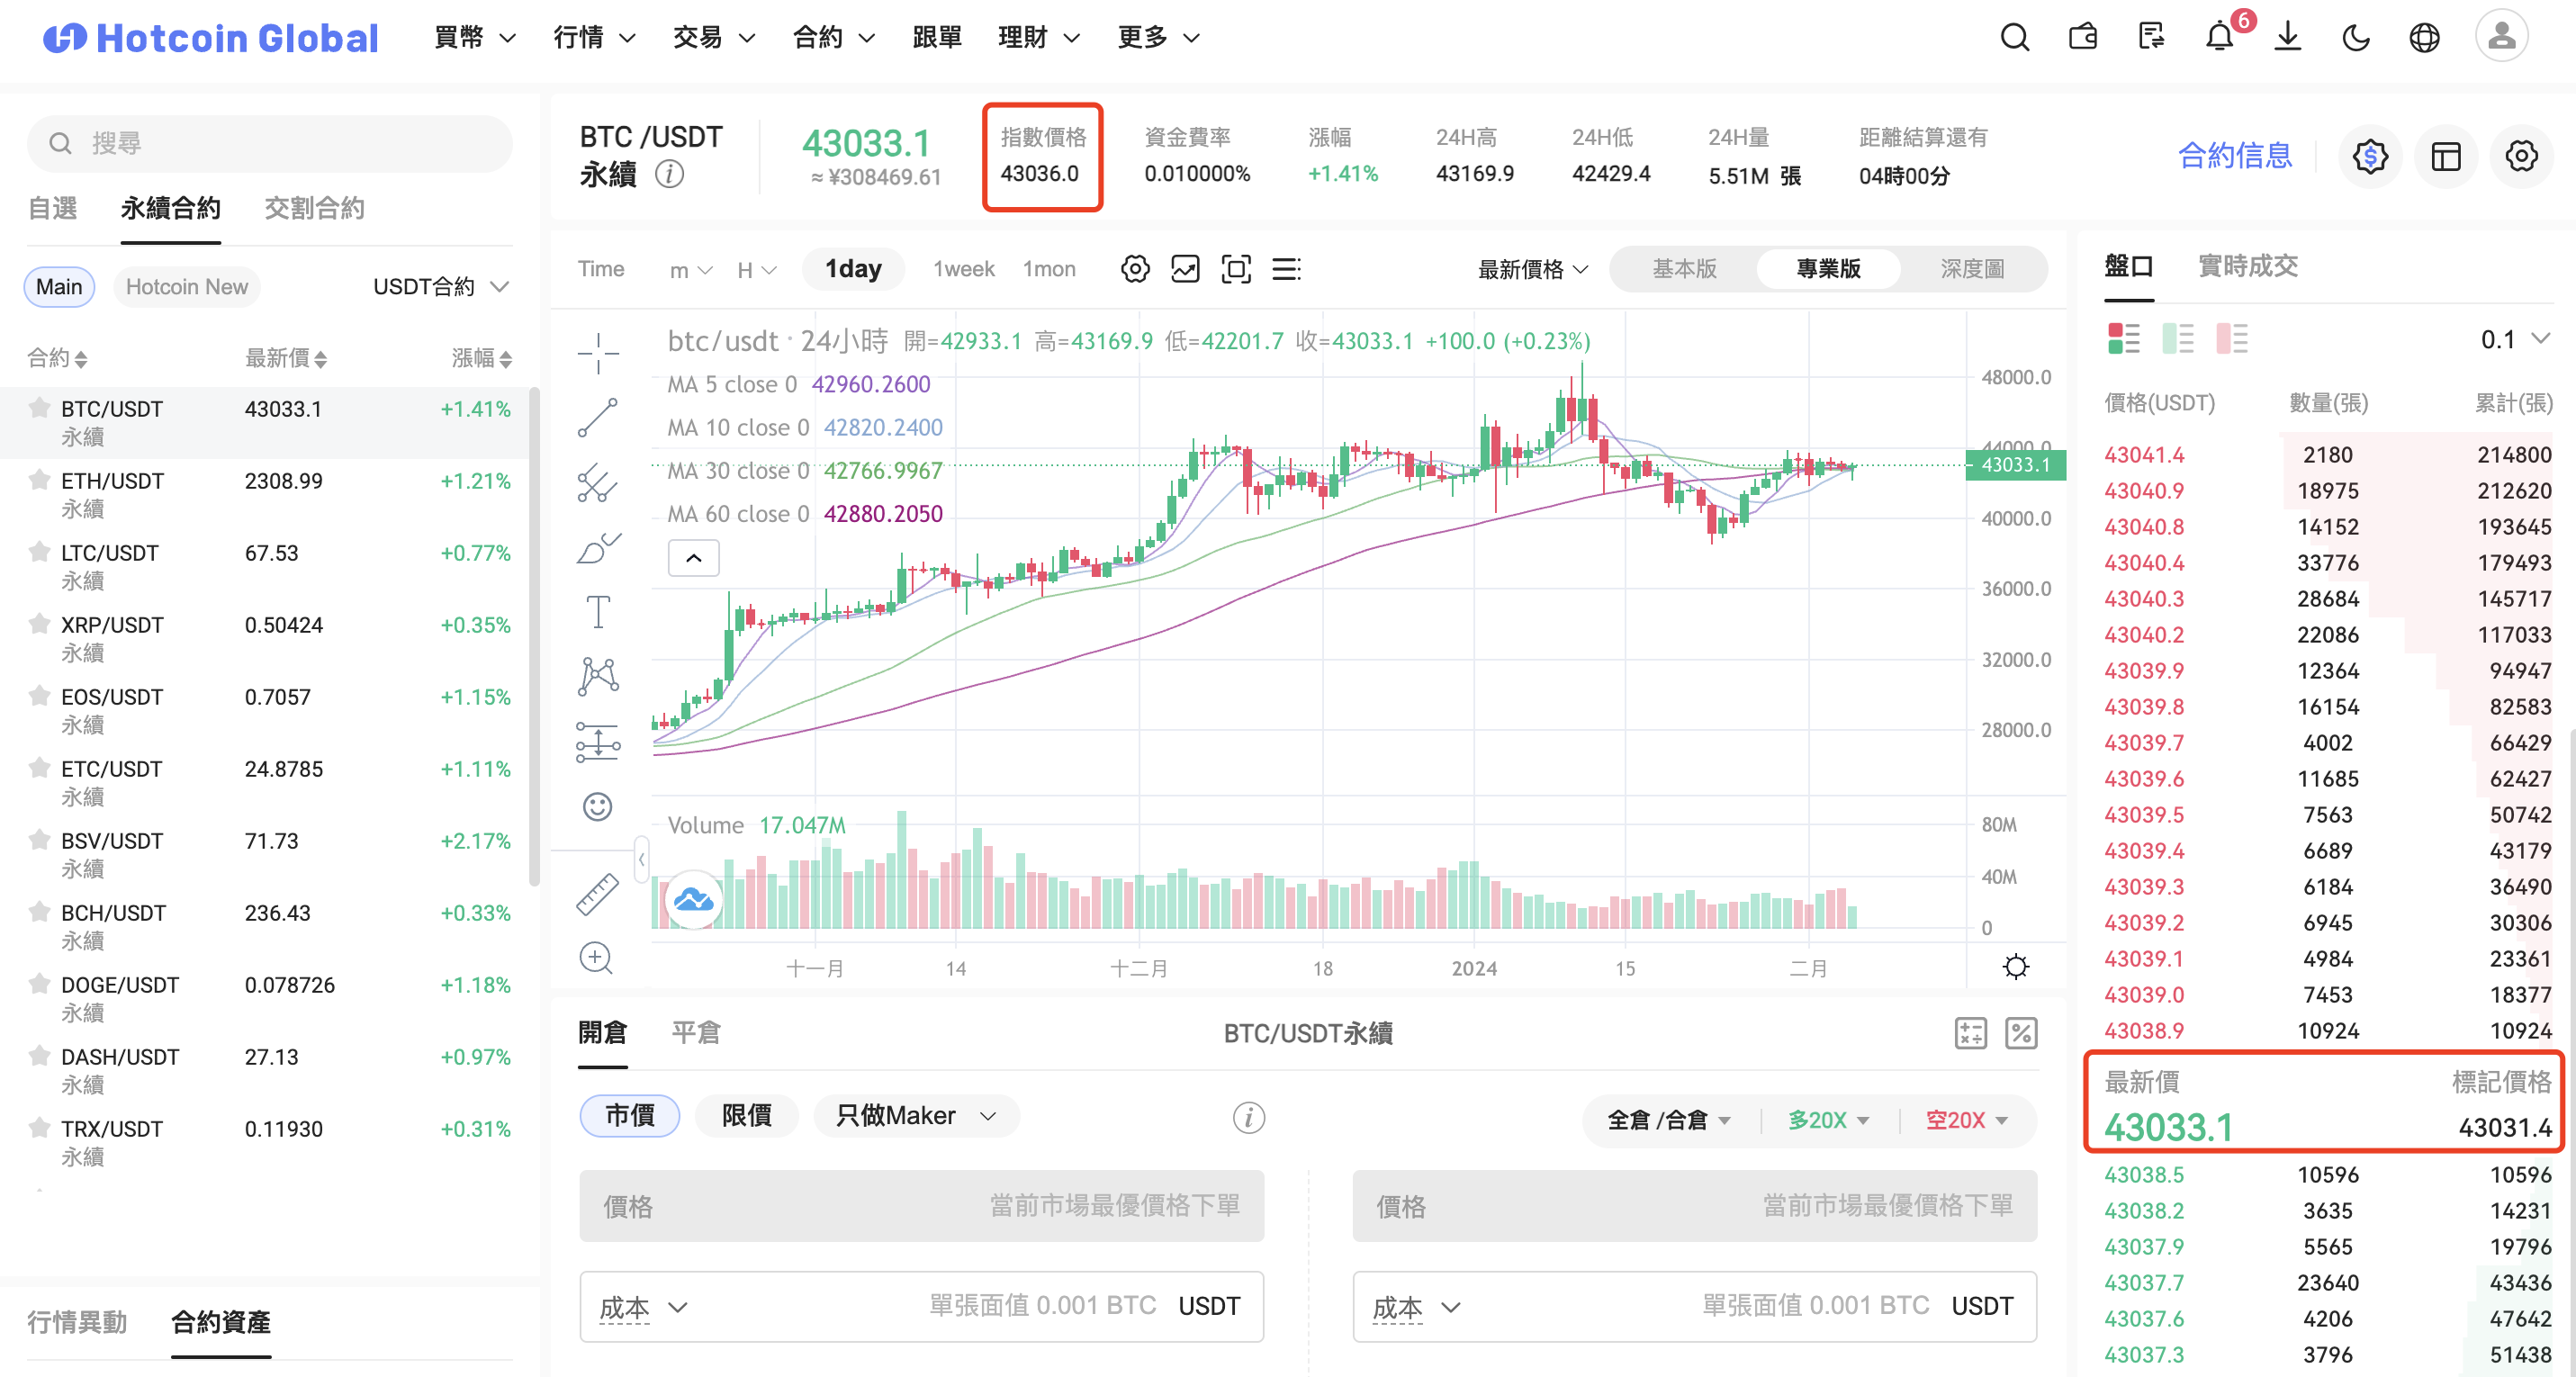Open chart indicator settings gear
Screen dimensions: 2576x1377
point(1135,269)
